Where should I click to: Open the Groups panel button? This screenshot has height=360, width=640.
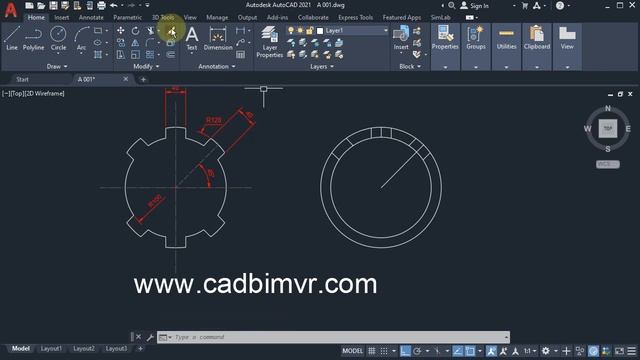(x=476, y=46)
